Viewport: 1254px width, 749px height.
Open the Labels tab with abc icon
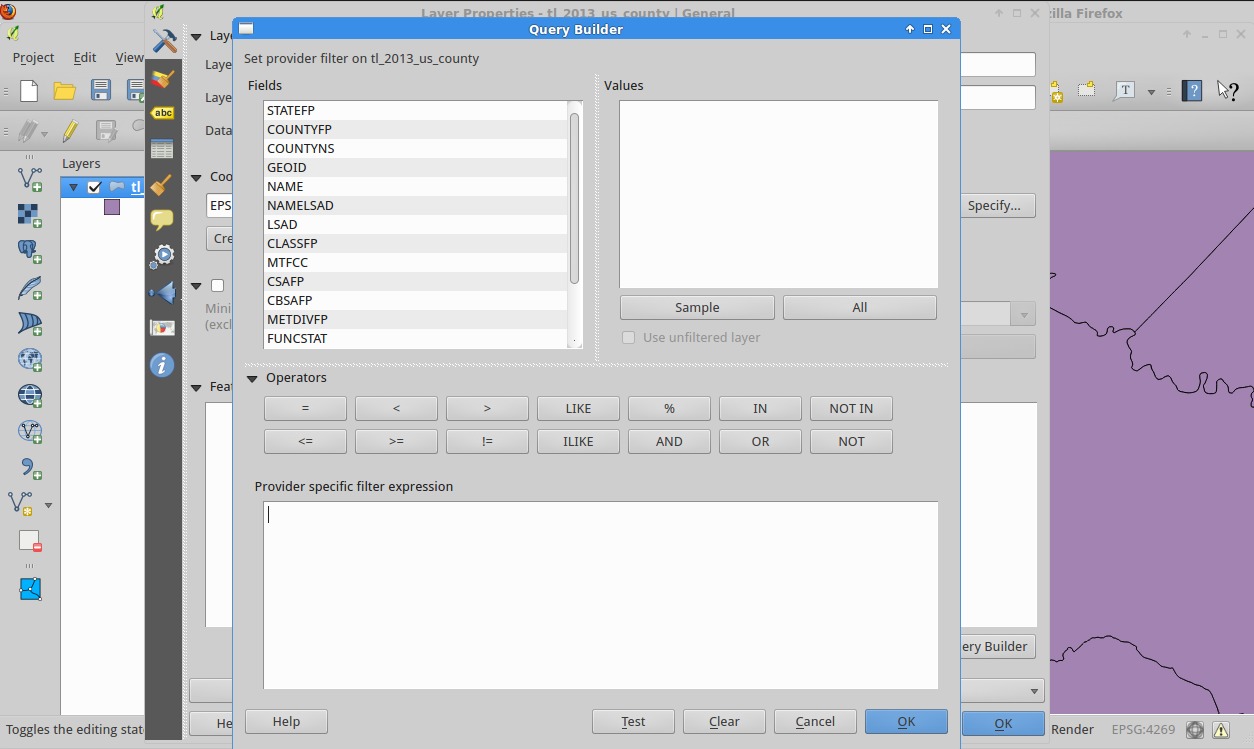[x=162, y=113]
